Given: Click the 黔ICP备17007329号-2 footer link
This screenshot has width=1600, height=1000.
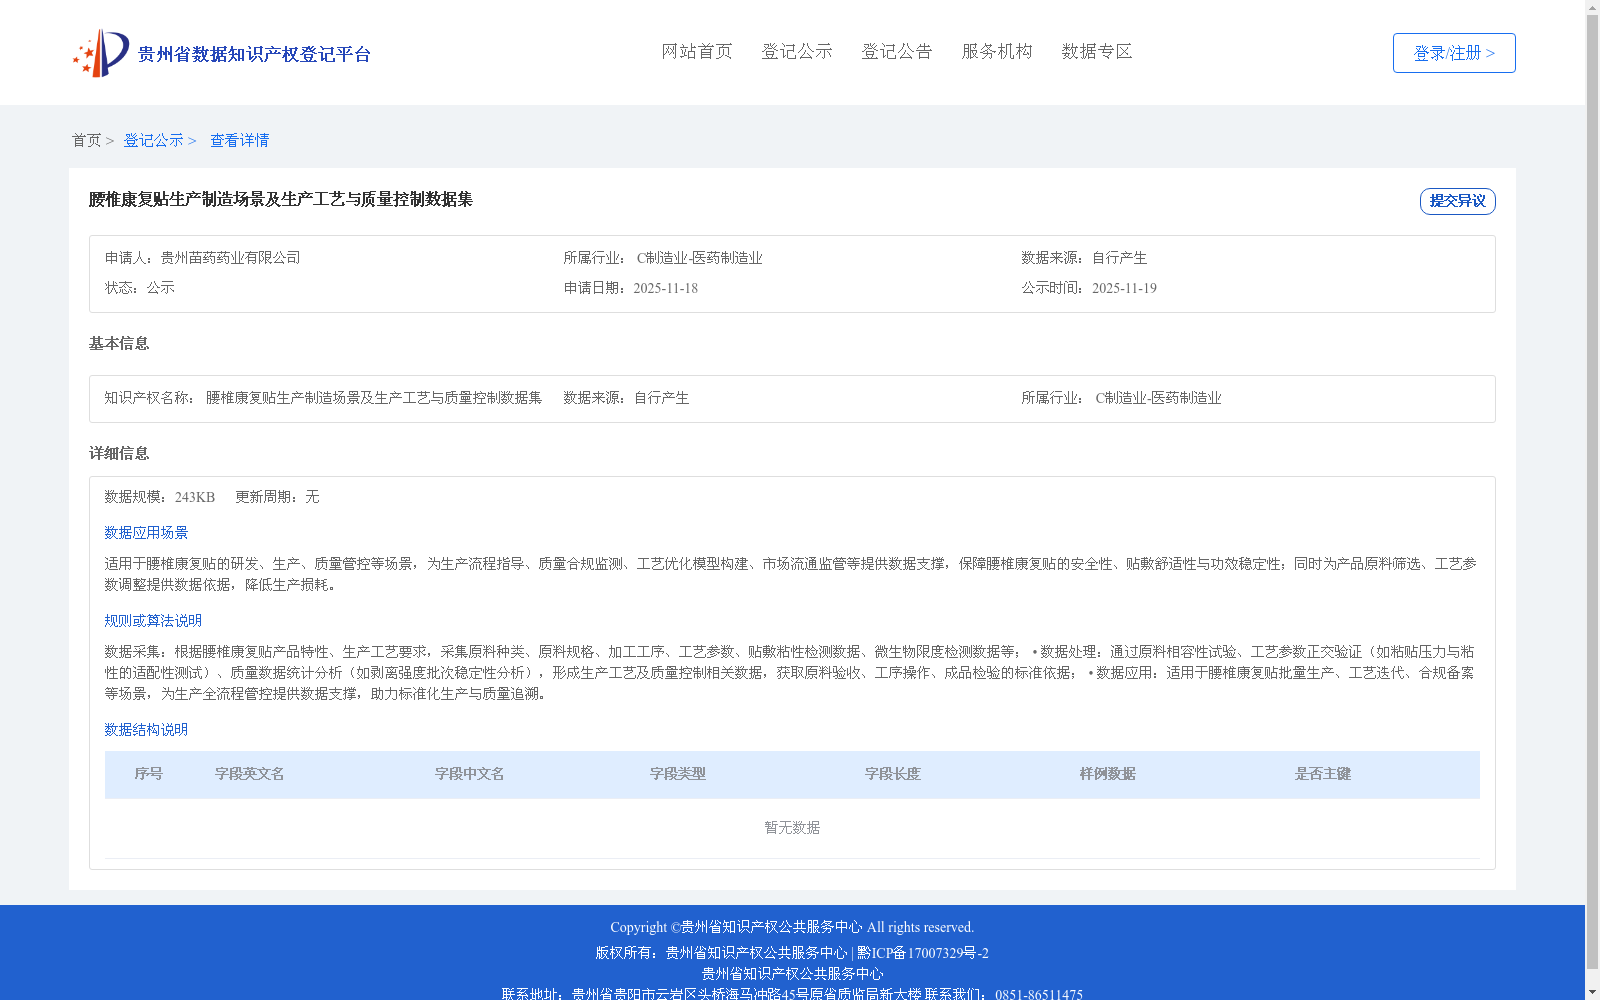Looking at the screenshot, I should (923, 953).
